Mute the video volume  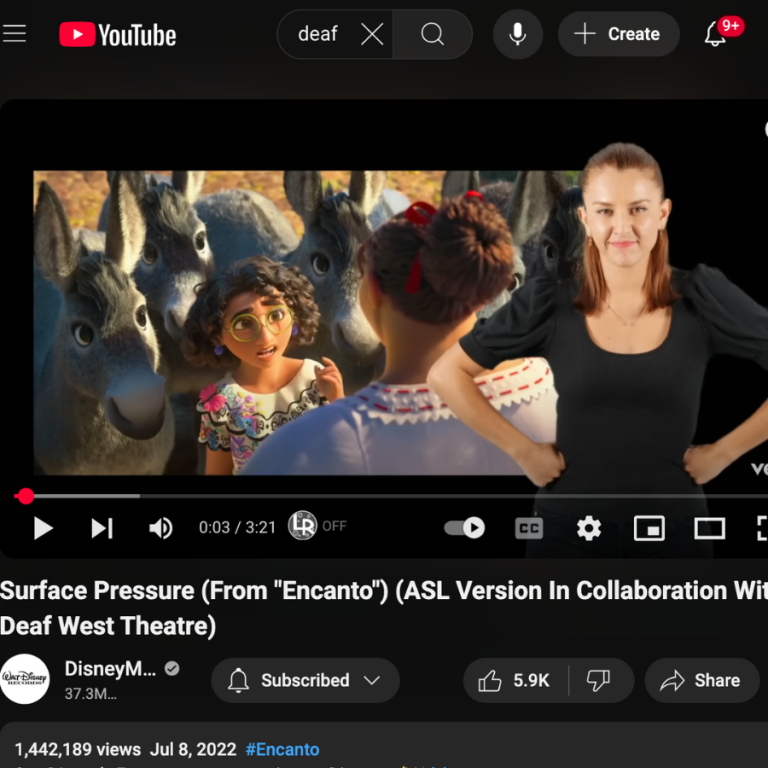click(161, 528)
